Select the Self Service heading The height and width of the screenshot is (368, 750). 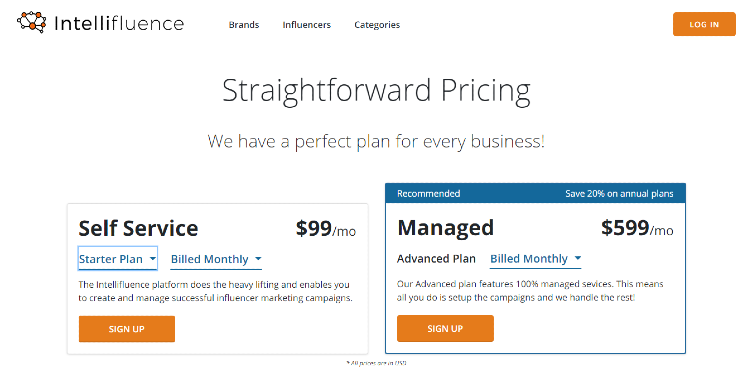[x=138, y=228]
